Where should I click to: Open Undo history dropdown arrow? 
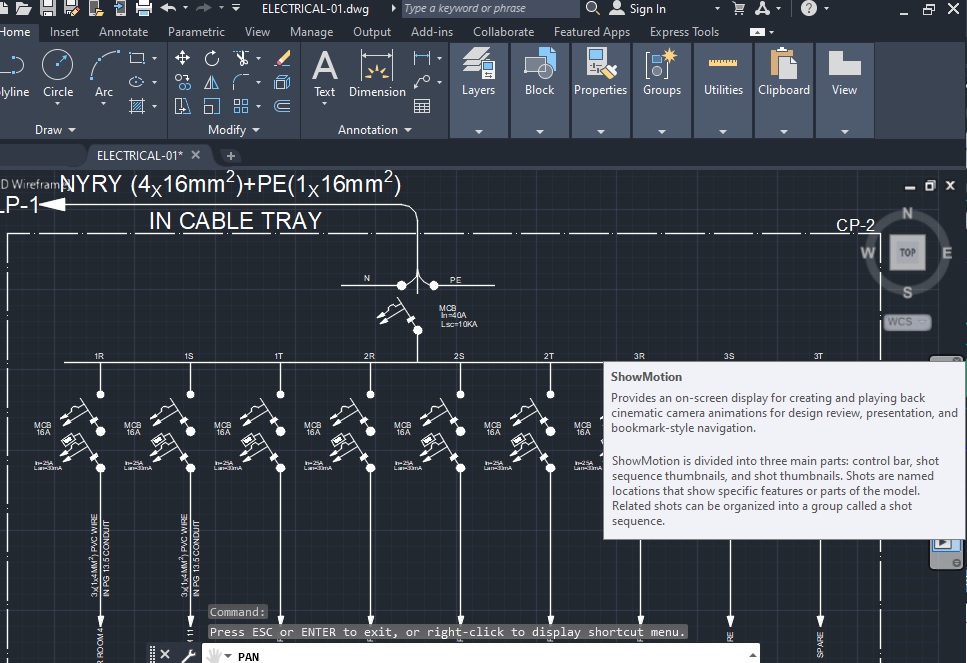coord(185,8)
